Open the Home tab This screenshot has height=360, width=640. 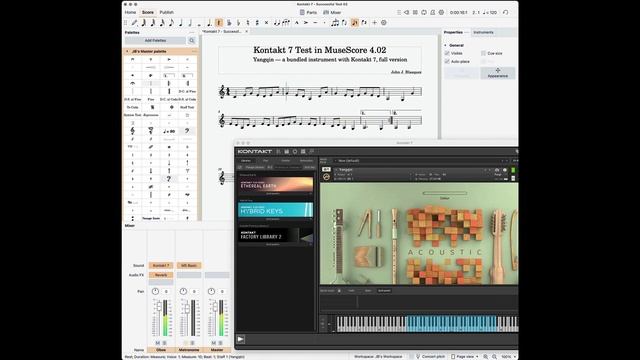click(x=130, y=12)
